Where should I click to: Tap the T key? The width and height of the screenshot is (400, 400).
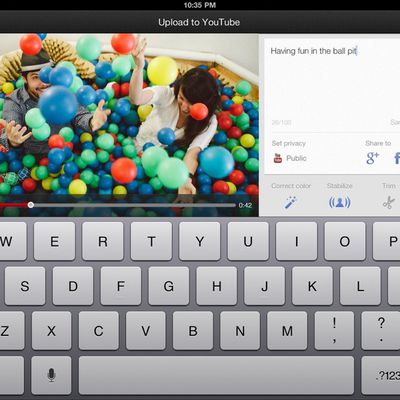[151, 241]
